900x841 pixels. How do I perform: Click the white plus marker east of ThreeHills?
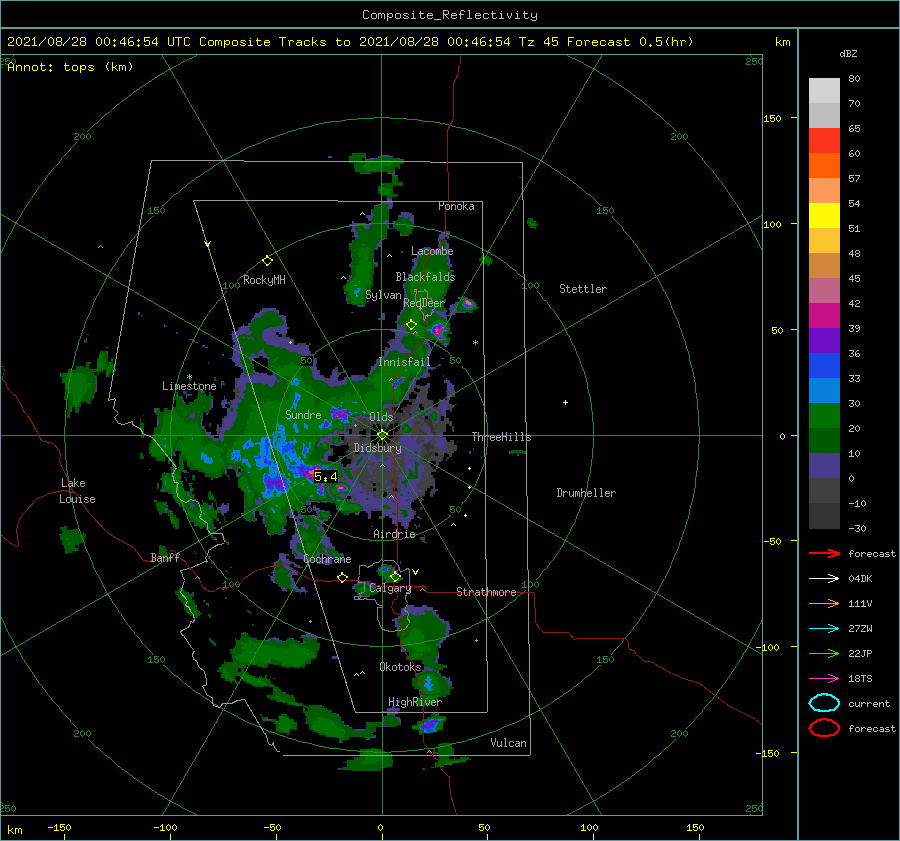tap(565, 402)
